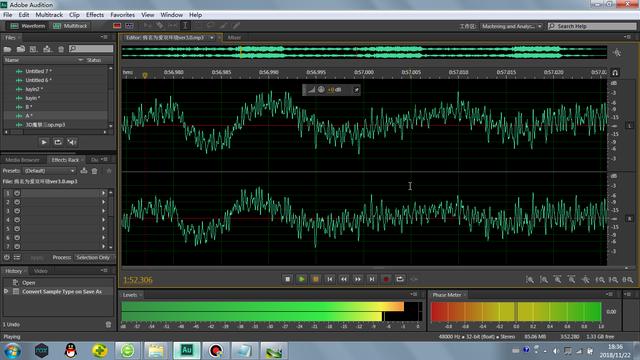Viewport: 640px width, 360px height.
Task: Click the trash icon in Files panel
Action: (61, 49)
